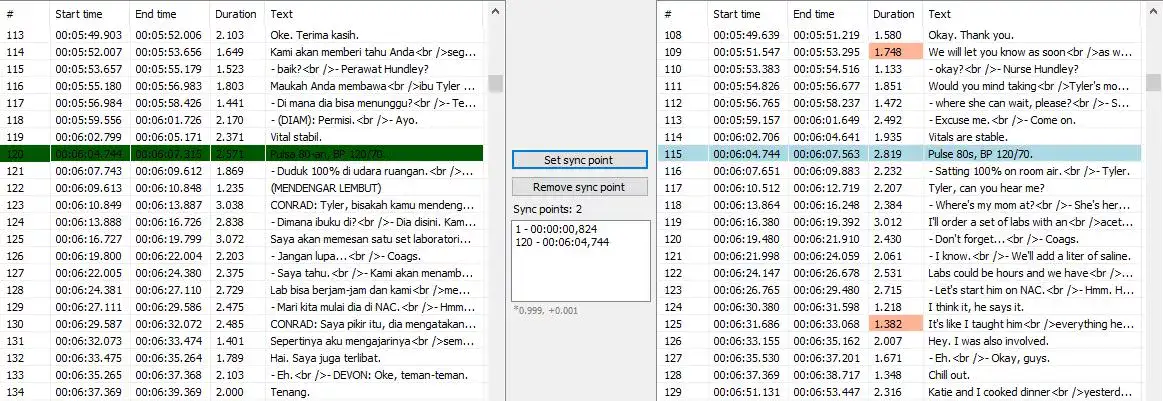Select left row 129 'Mari kita mulai dia di NAC.'
The width and height of the screenshot is (1163, 401).
pos(243,307)
